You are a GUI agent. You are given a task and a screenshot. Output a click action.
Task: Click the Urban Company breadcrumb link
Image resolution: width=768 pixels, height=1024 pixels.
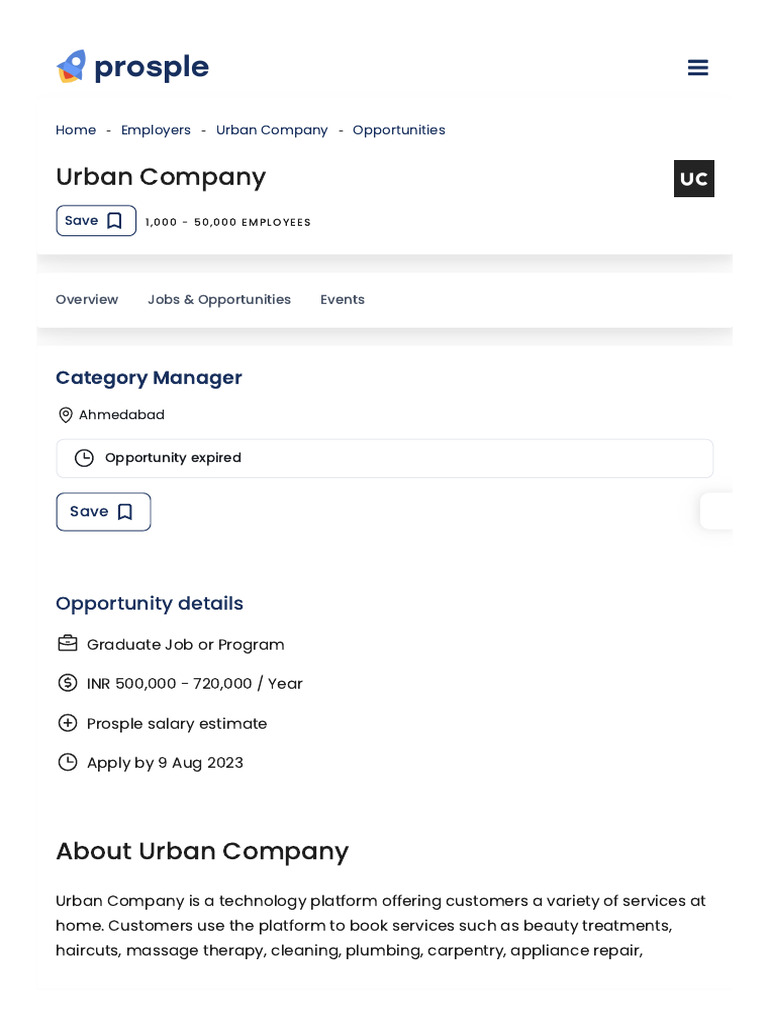(x=272, y=130)
